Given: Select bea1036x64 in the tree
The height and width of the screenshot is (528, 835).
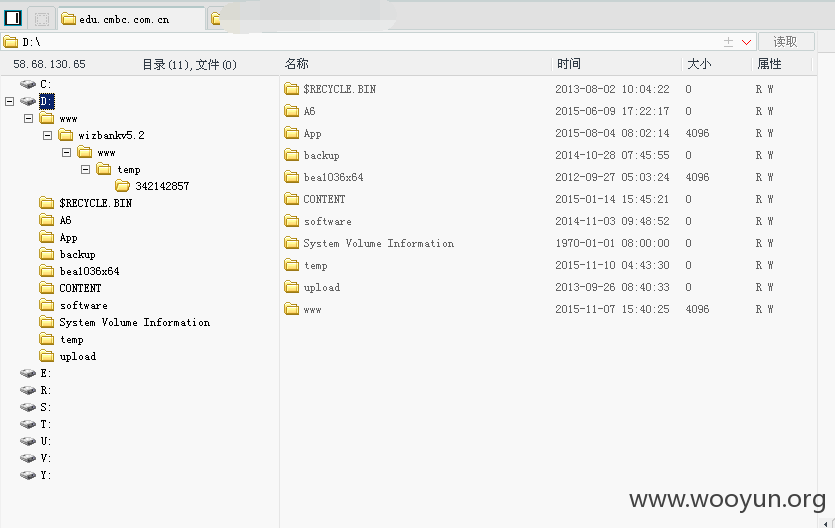Looking at the screenshot, I should (x=89, y=271).
